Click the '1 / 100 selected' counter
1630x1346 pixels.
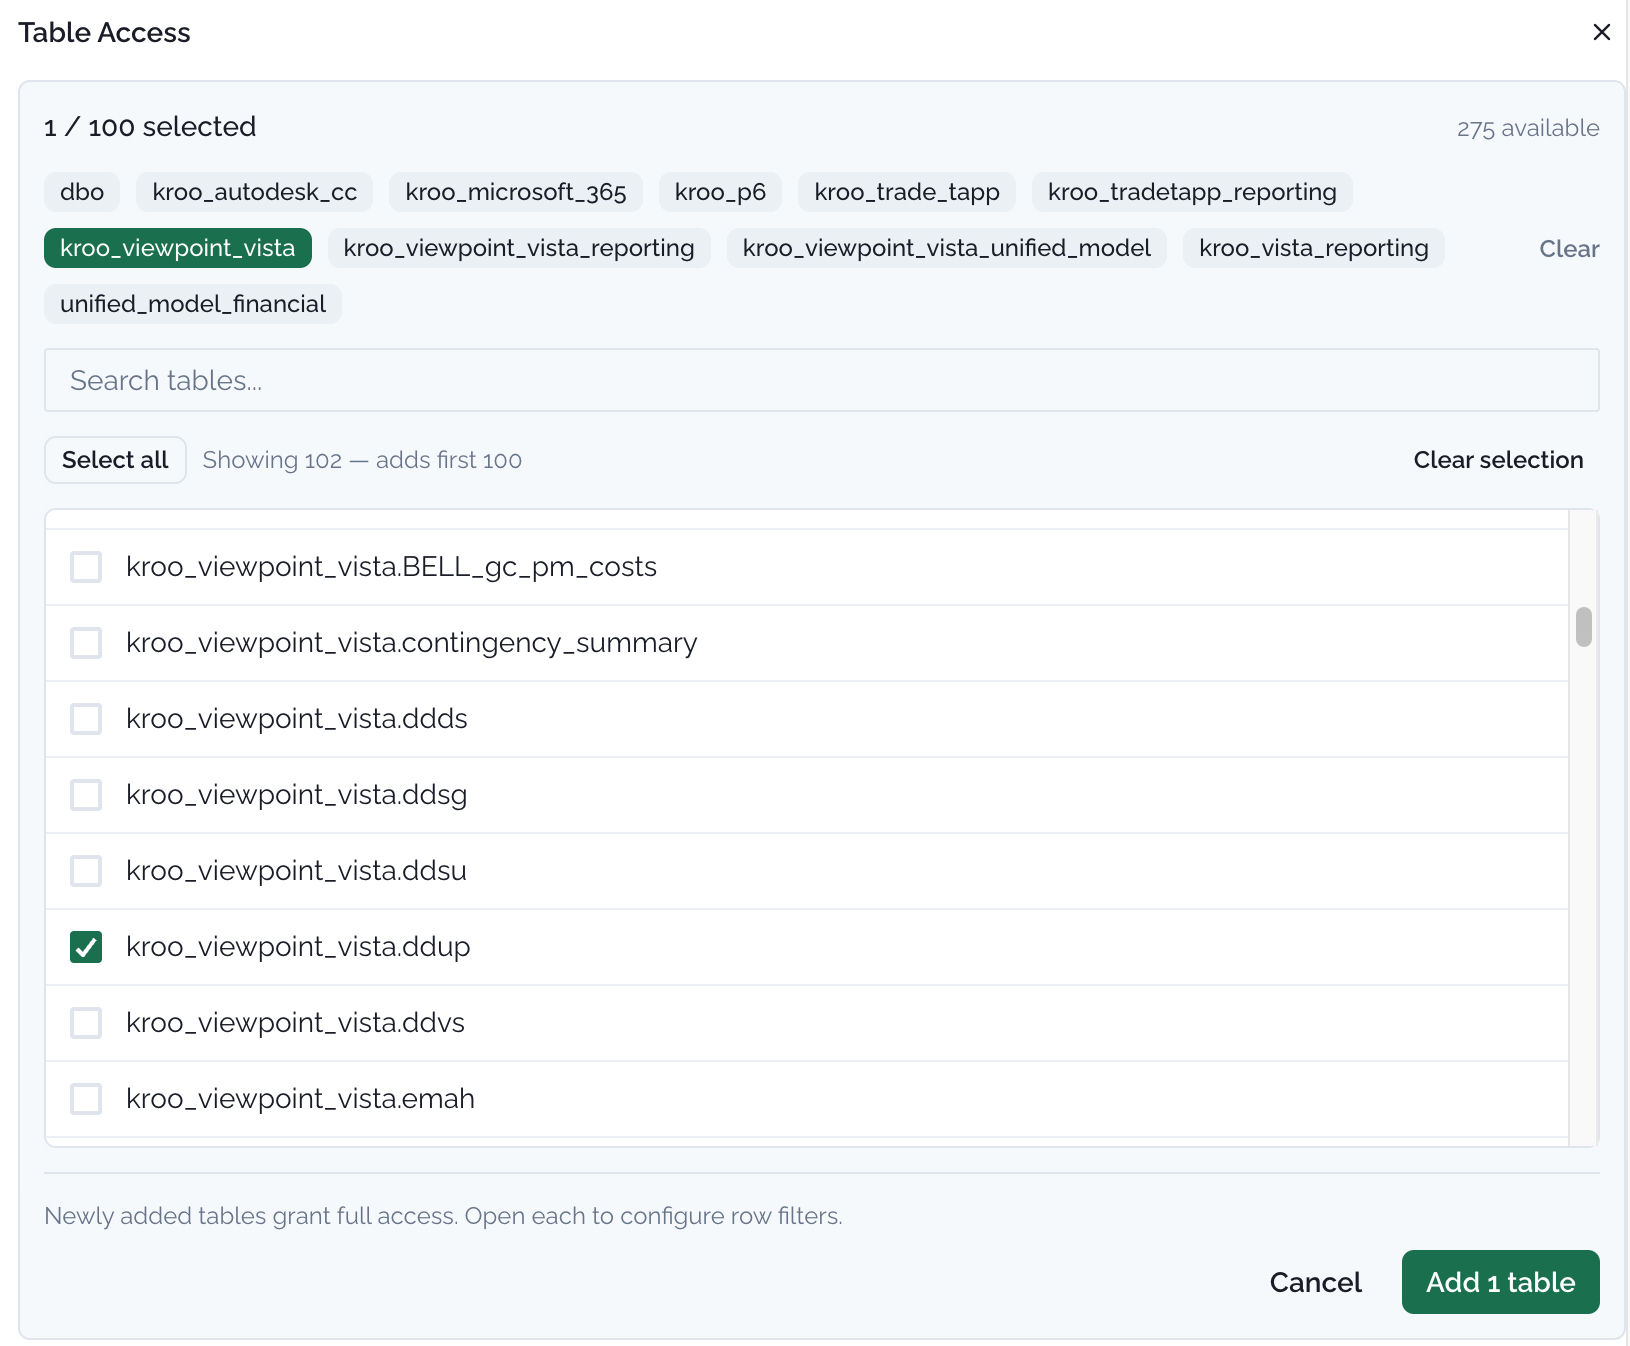(x=150, y=127)
